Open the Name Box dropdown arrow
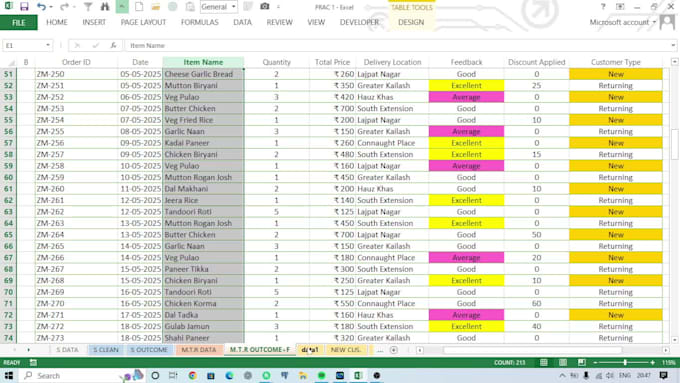 [x=48, y=45]
